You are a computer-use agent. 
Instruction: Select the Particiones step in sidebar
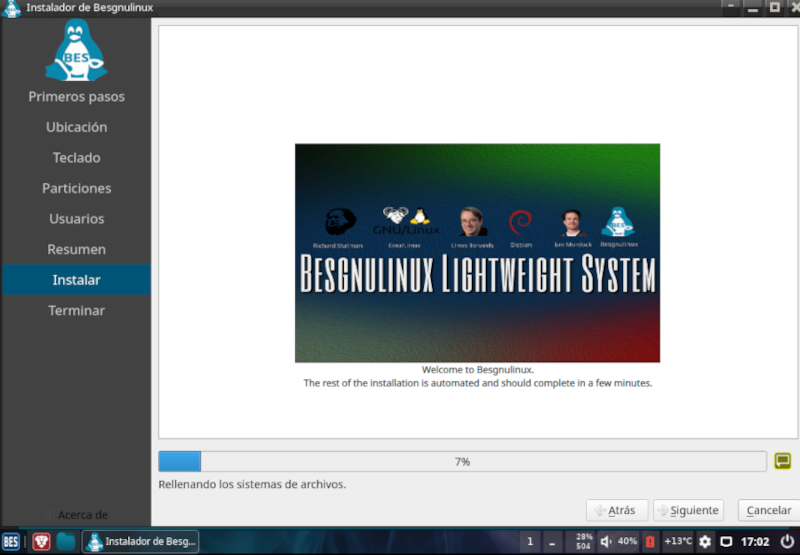(x=77, y=188)
